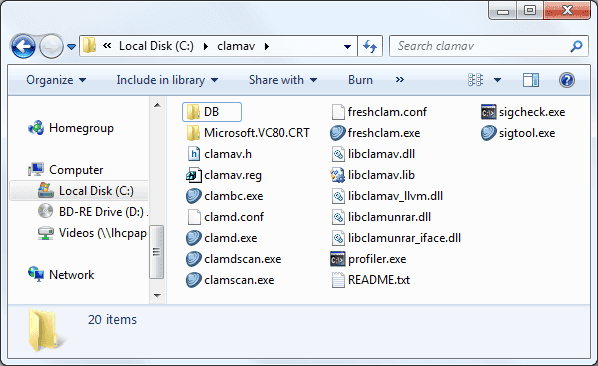Close the Explorer window
Screen dimensions: 598x366
tap(567, 11)
